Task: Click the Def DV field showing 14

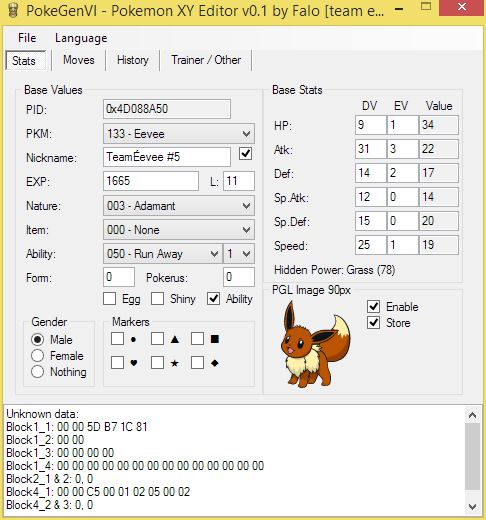Action: click(x=371, y=173)
